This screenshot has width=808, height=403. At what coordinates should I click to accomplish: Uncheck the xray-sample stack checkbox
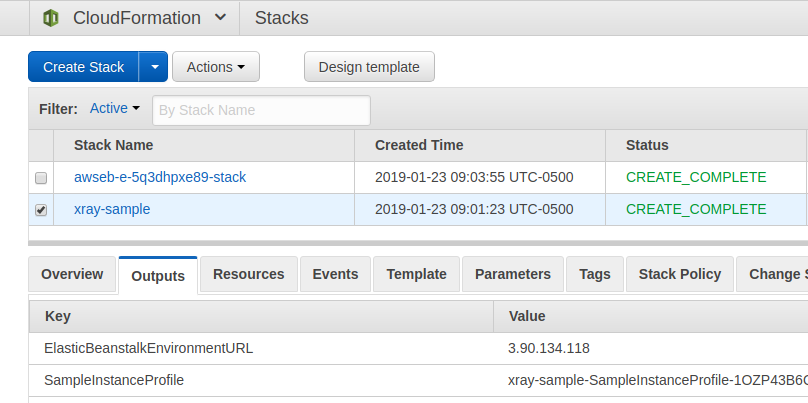[x=41, y=210]
